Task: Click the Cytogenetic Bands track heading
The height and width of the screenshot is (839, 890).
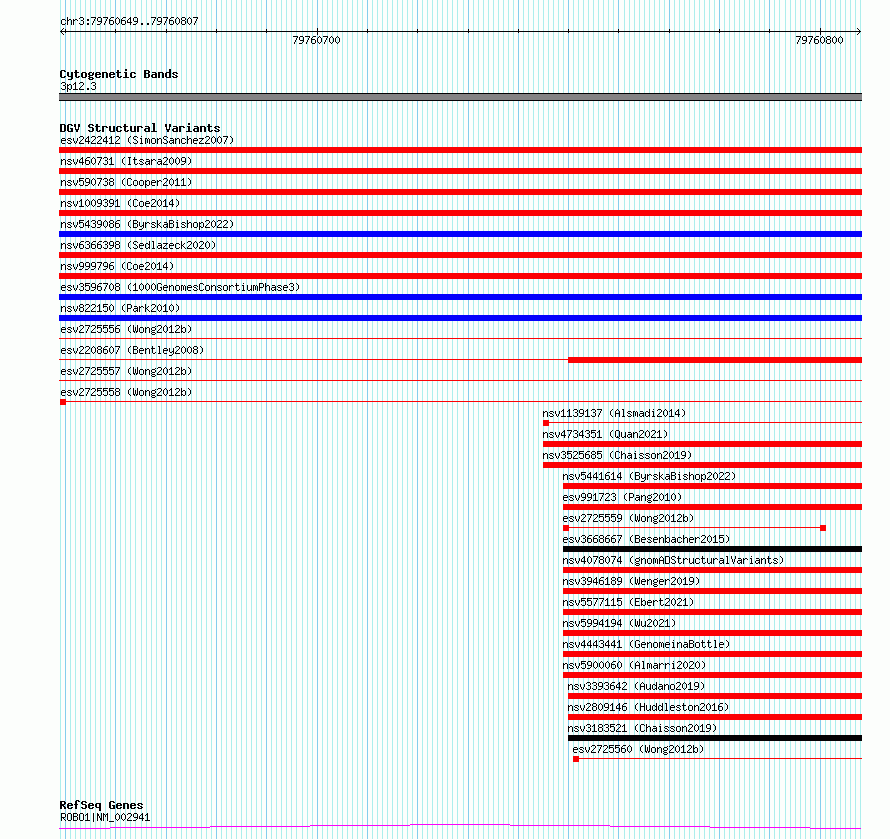Action: click(x=119, y=74)
